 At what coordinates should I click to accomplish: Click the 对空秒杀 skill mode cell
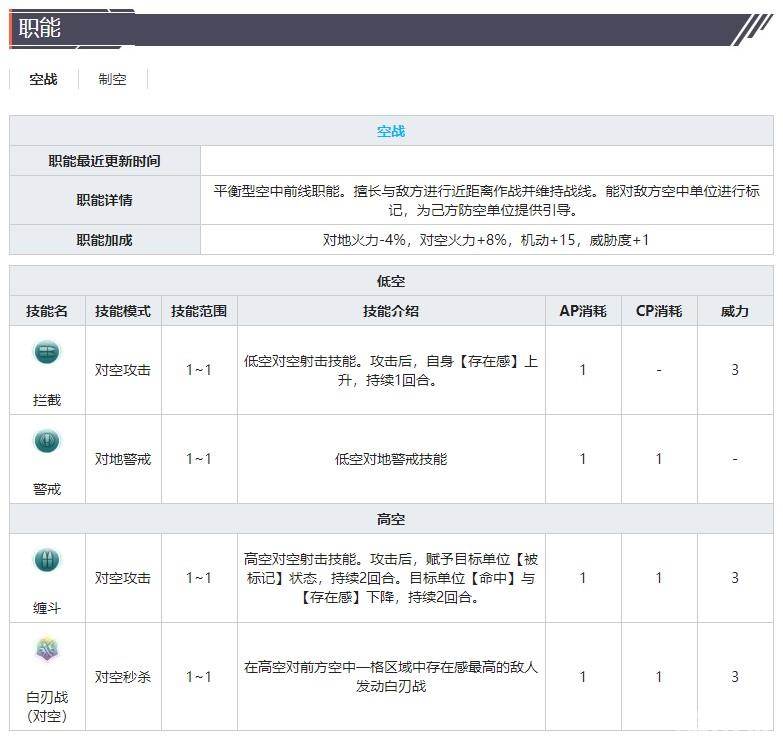coord(123,677)
